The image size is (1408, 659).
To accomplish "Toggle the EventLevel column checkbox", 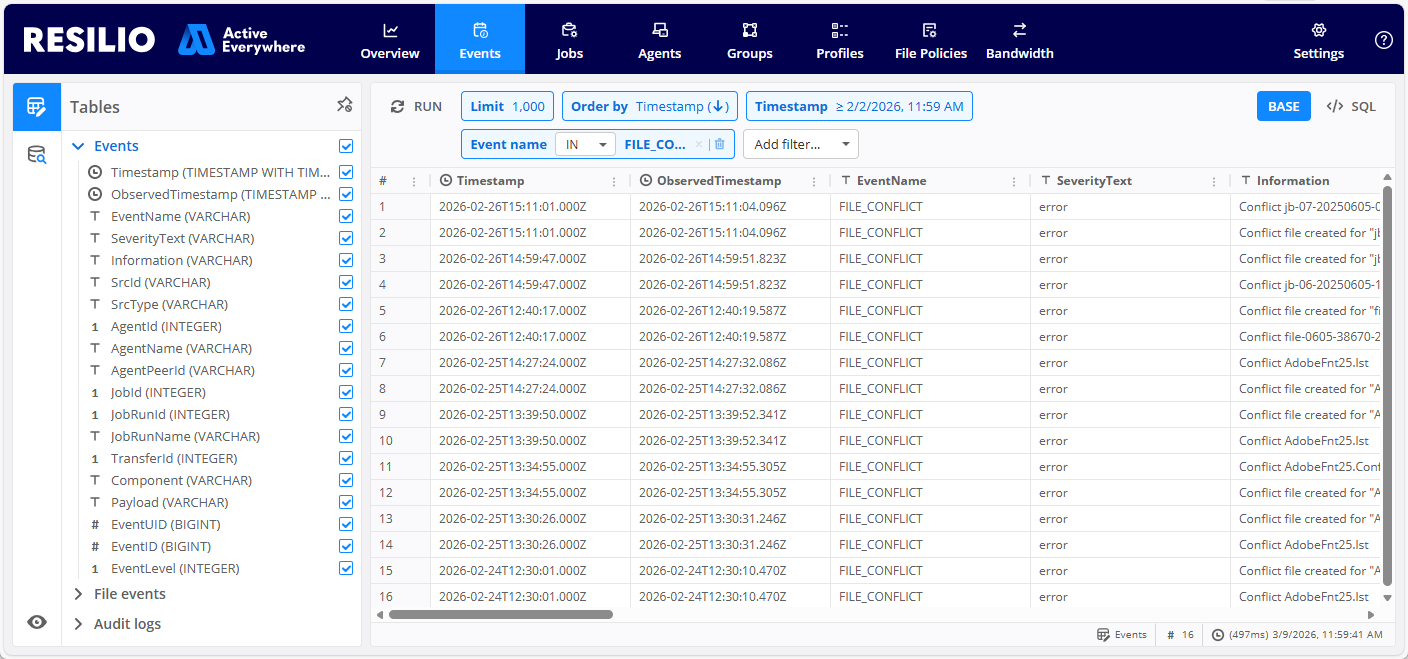I will pyautogui.click(x=346, y=568).
